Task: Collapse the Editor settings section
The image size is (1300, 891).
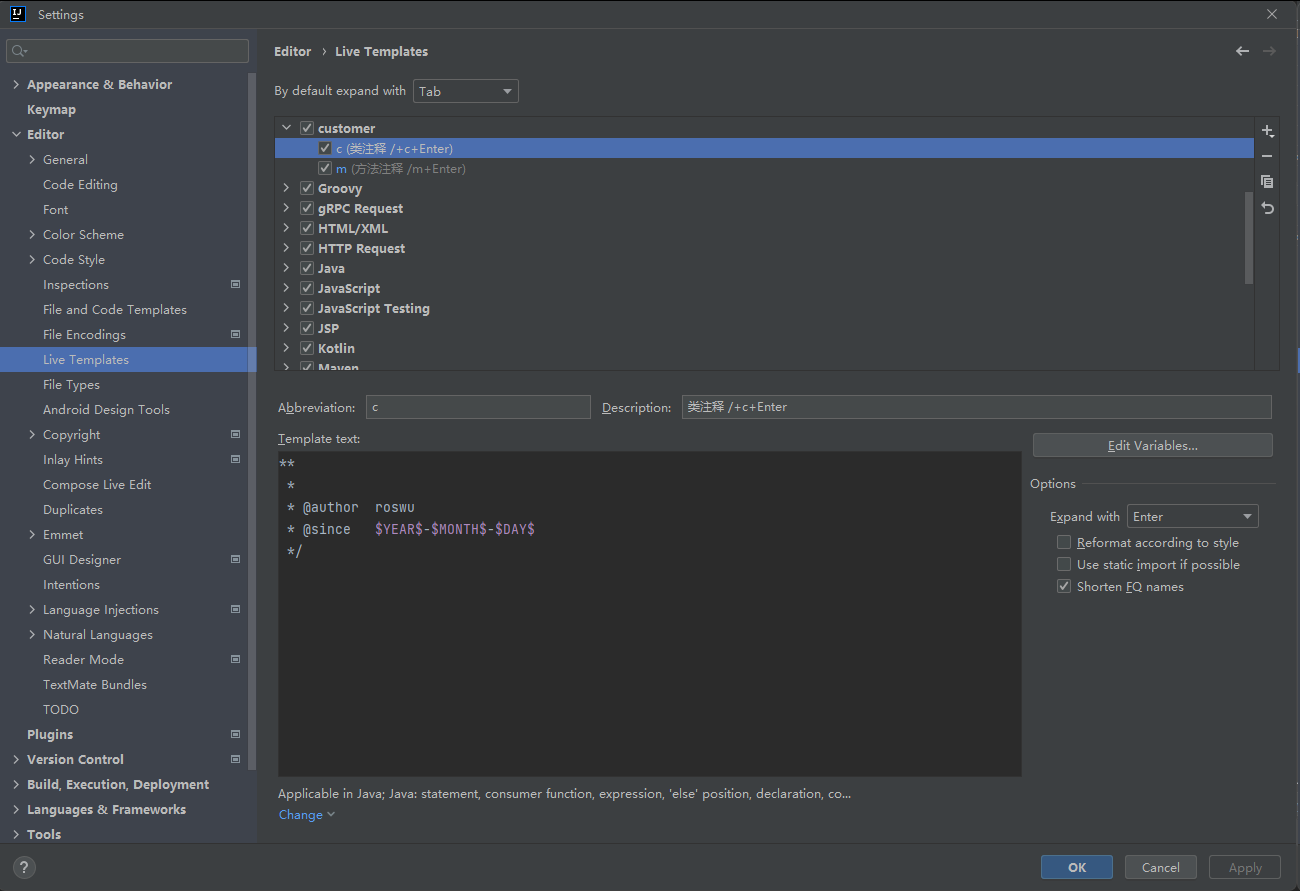Action: pos(16,134)
